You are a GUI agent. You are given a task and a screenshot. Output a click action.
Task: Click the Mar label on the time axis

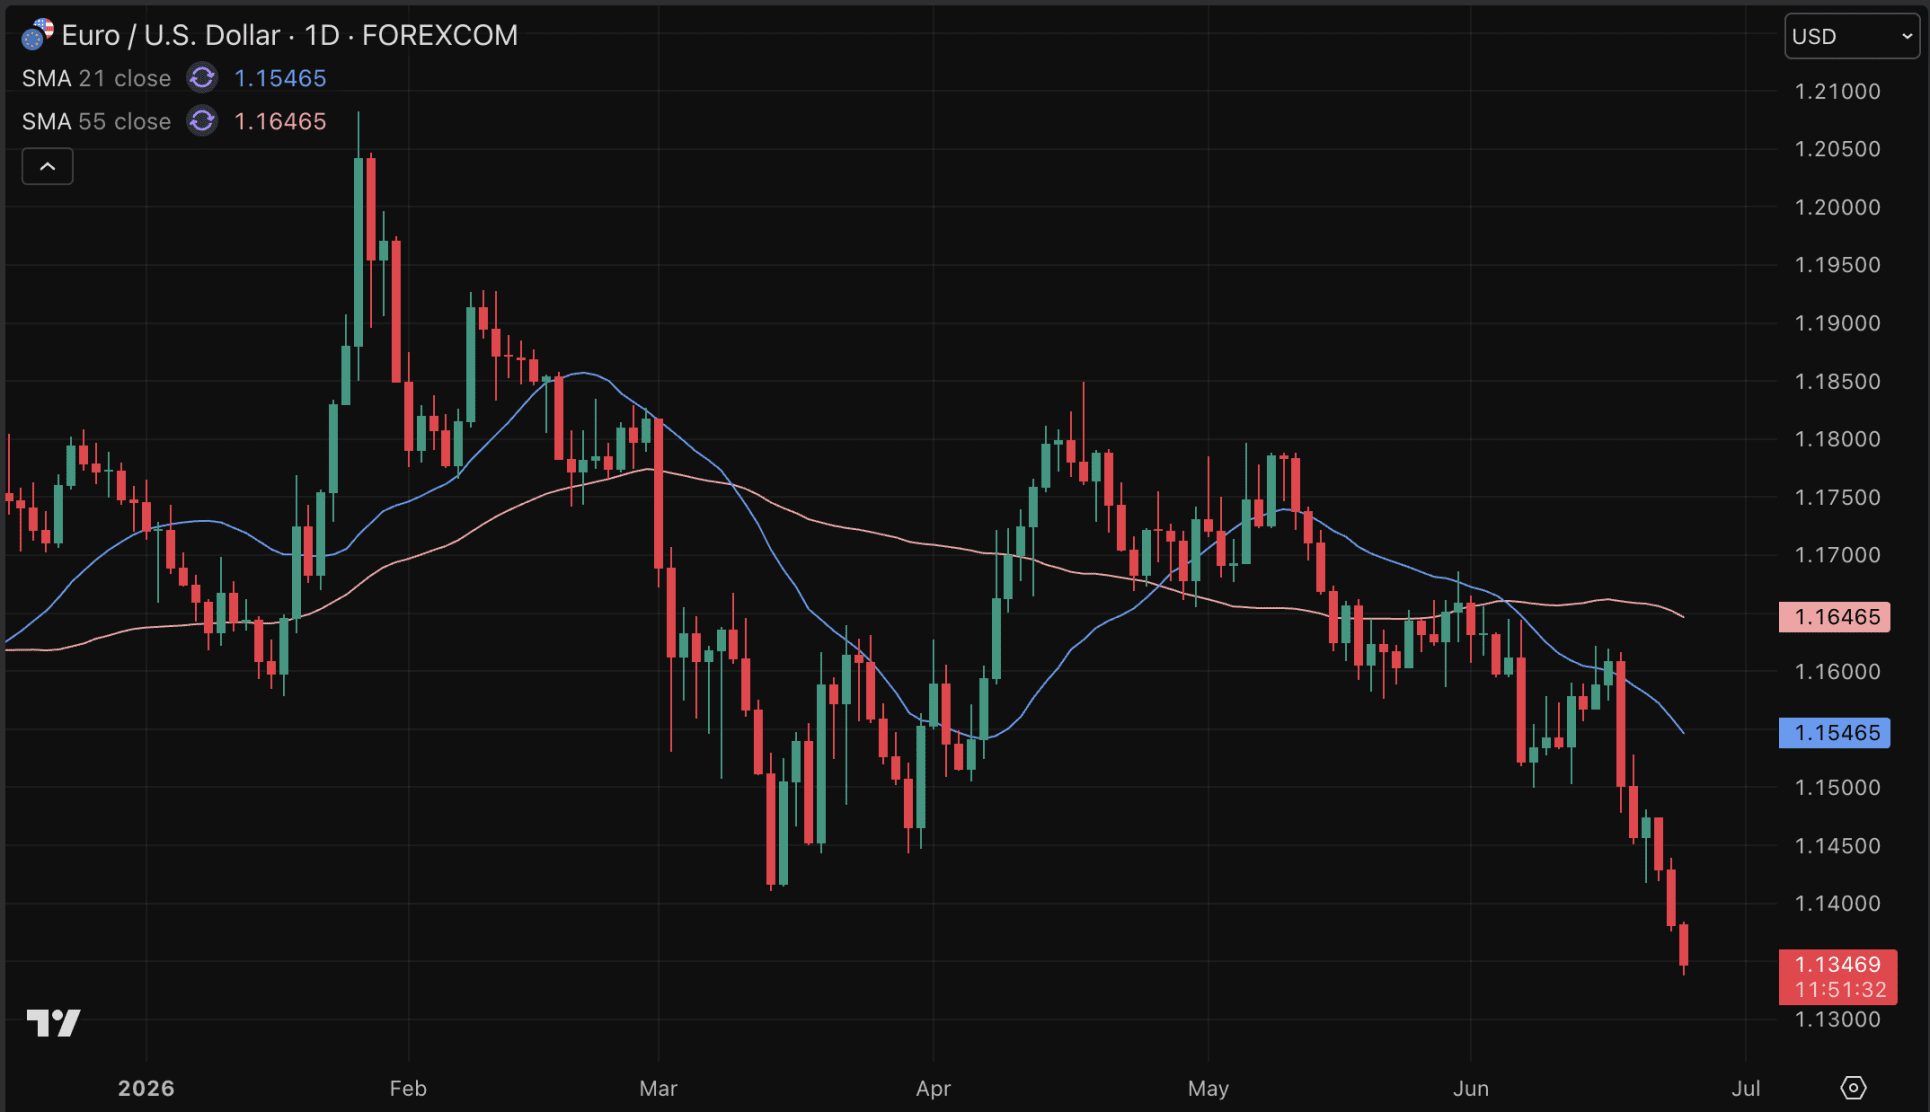point(658,1088)
